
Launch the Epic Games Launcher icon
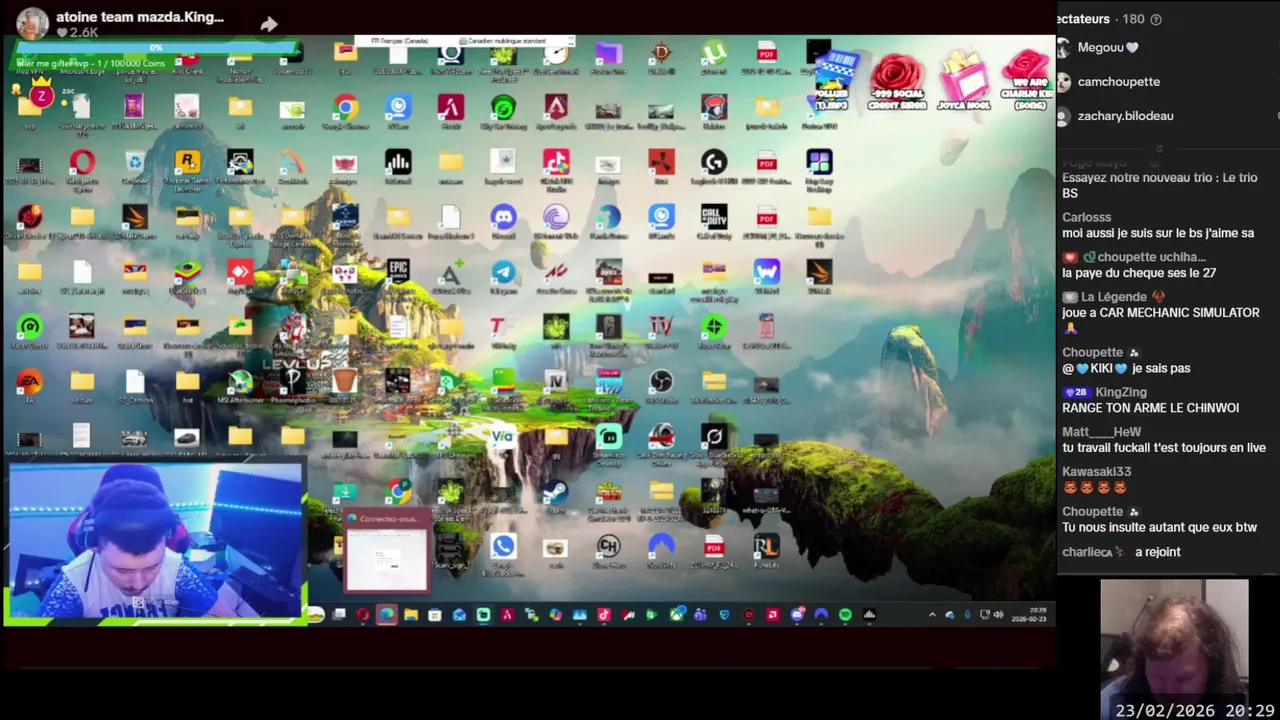[398, 271]
